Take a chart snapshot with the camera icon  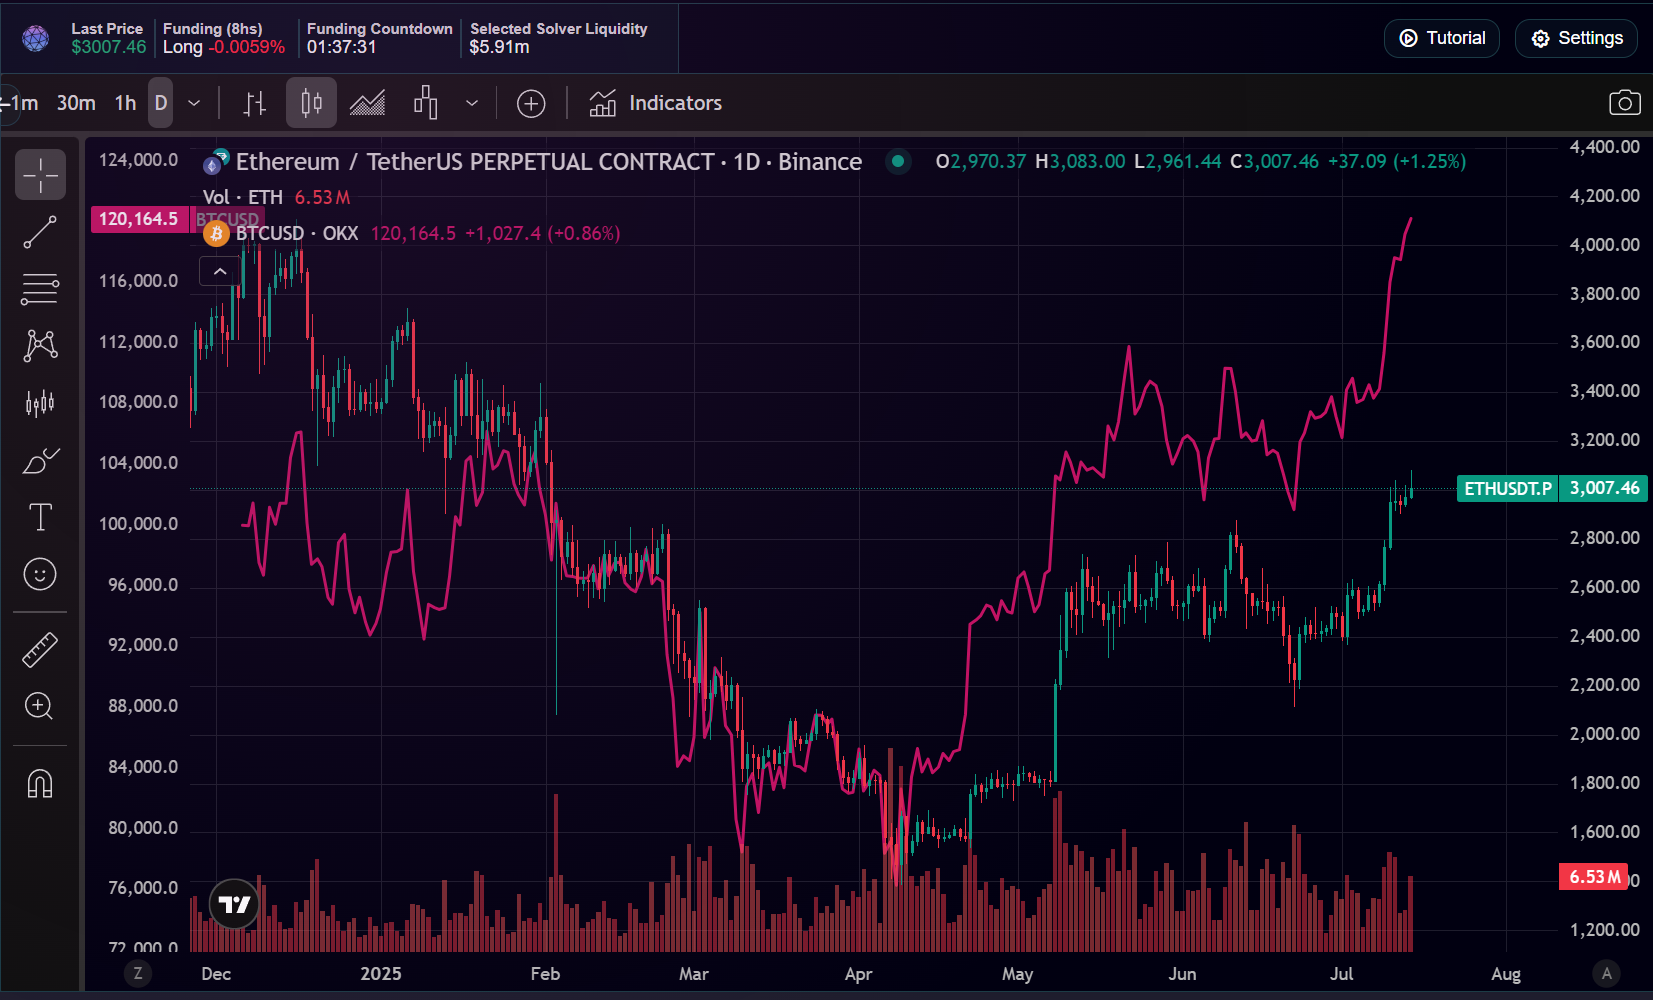pyautogui.click(x=1626, y=102)
